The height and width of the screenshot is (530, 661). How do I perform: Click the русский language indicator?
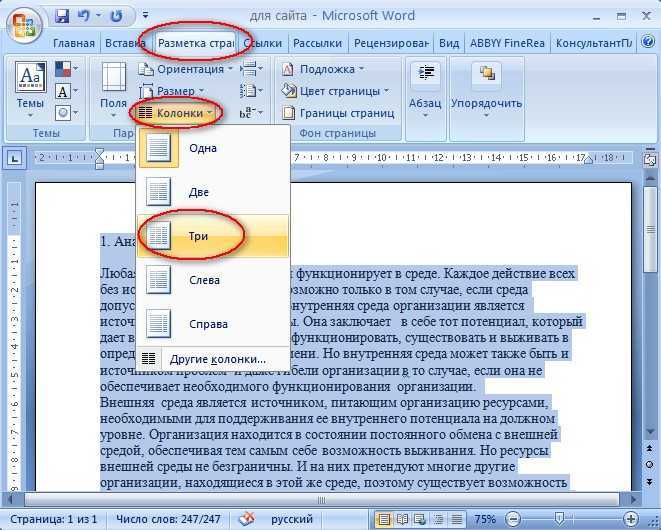coord(292,519)
